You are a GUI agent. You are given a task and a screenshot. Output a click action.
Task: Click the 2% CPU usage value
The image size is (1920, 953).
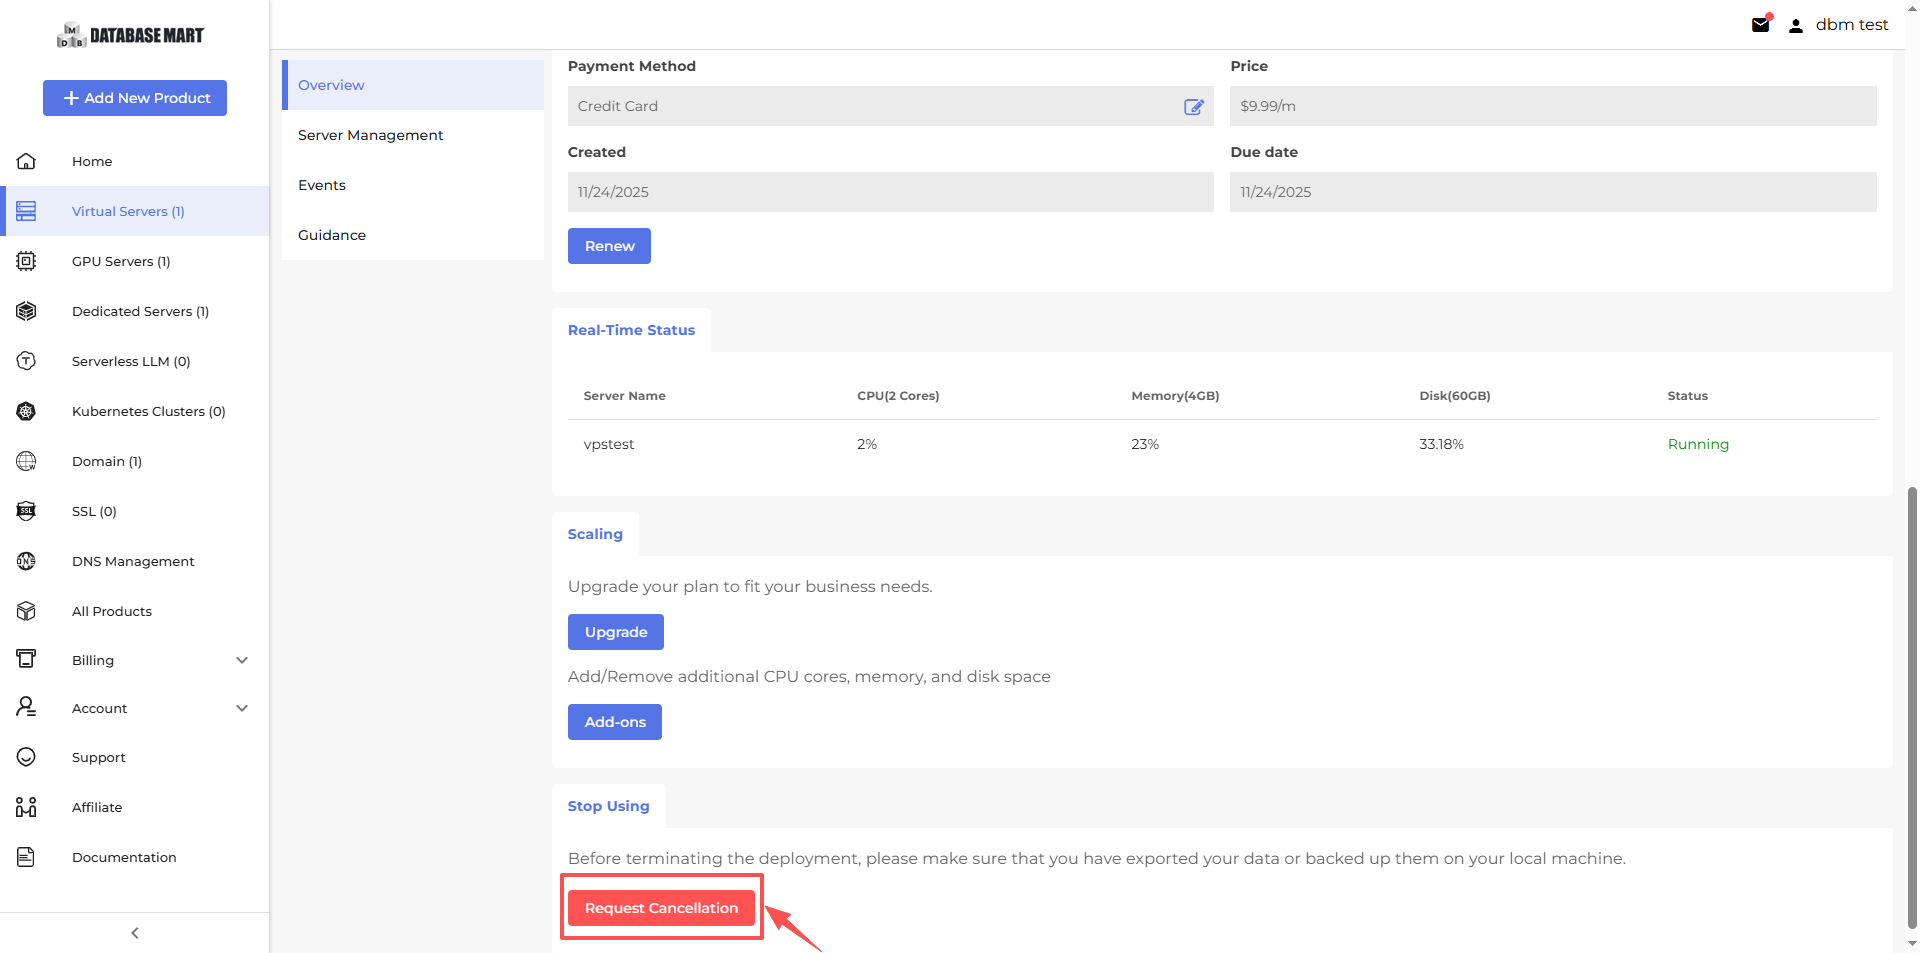click(867, 444)
